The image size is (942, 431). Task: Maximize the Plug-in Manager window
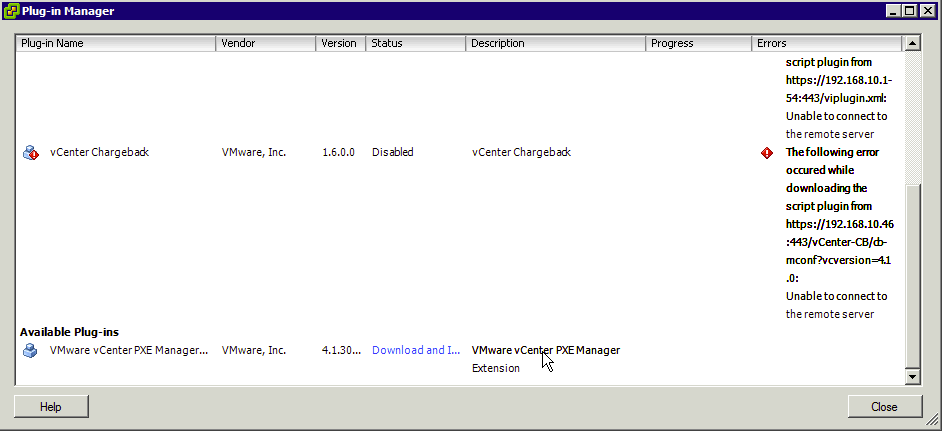[910, 11]
